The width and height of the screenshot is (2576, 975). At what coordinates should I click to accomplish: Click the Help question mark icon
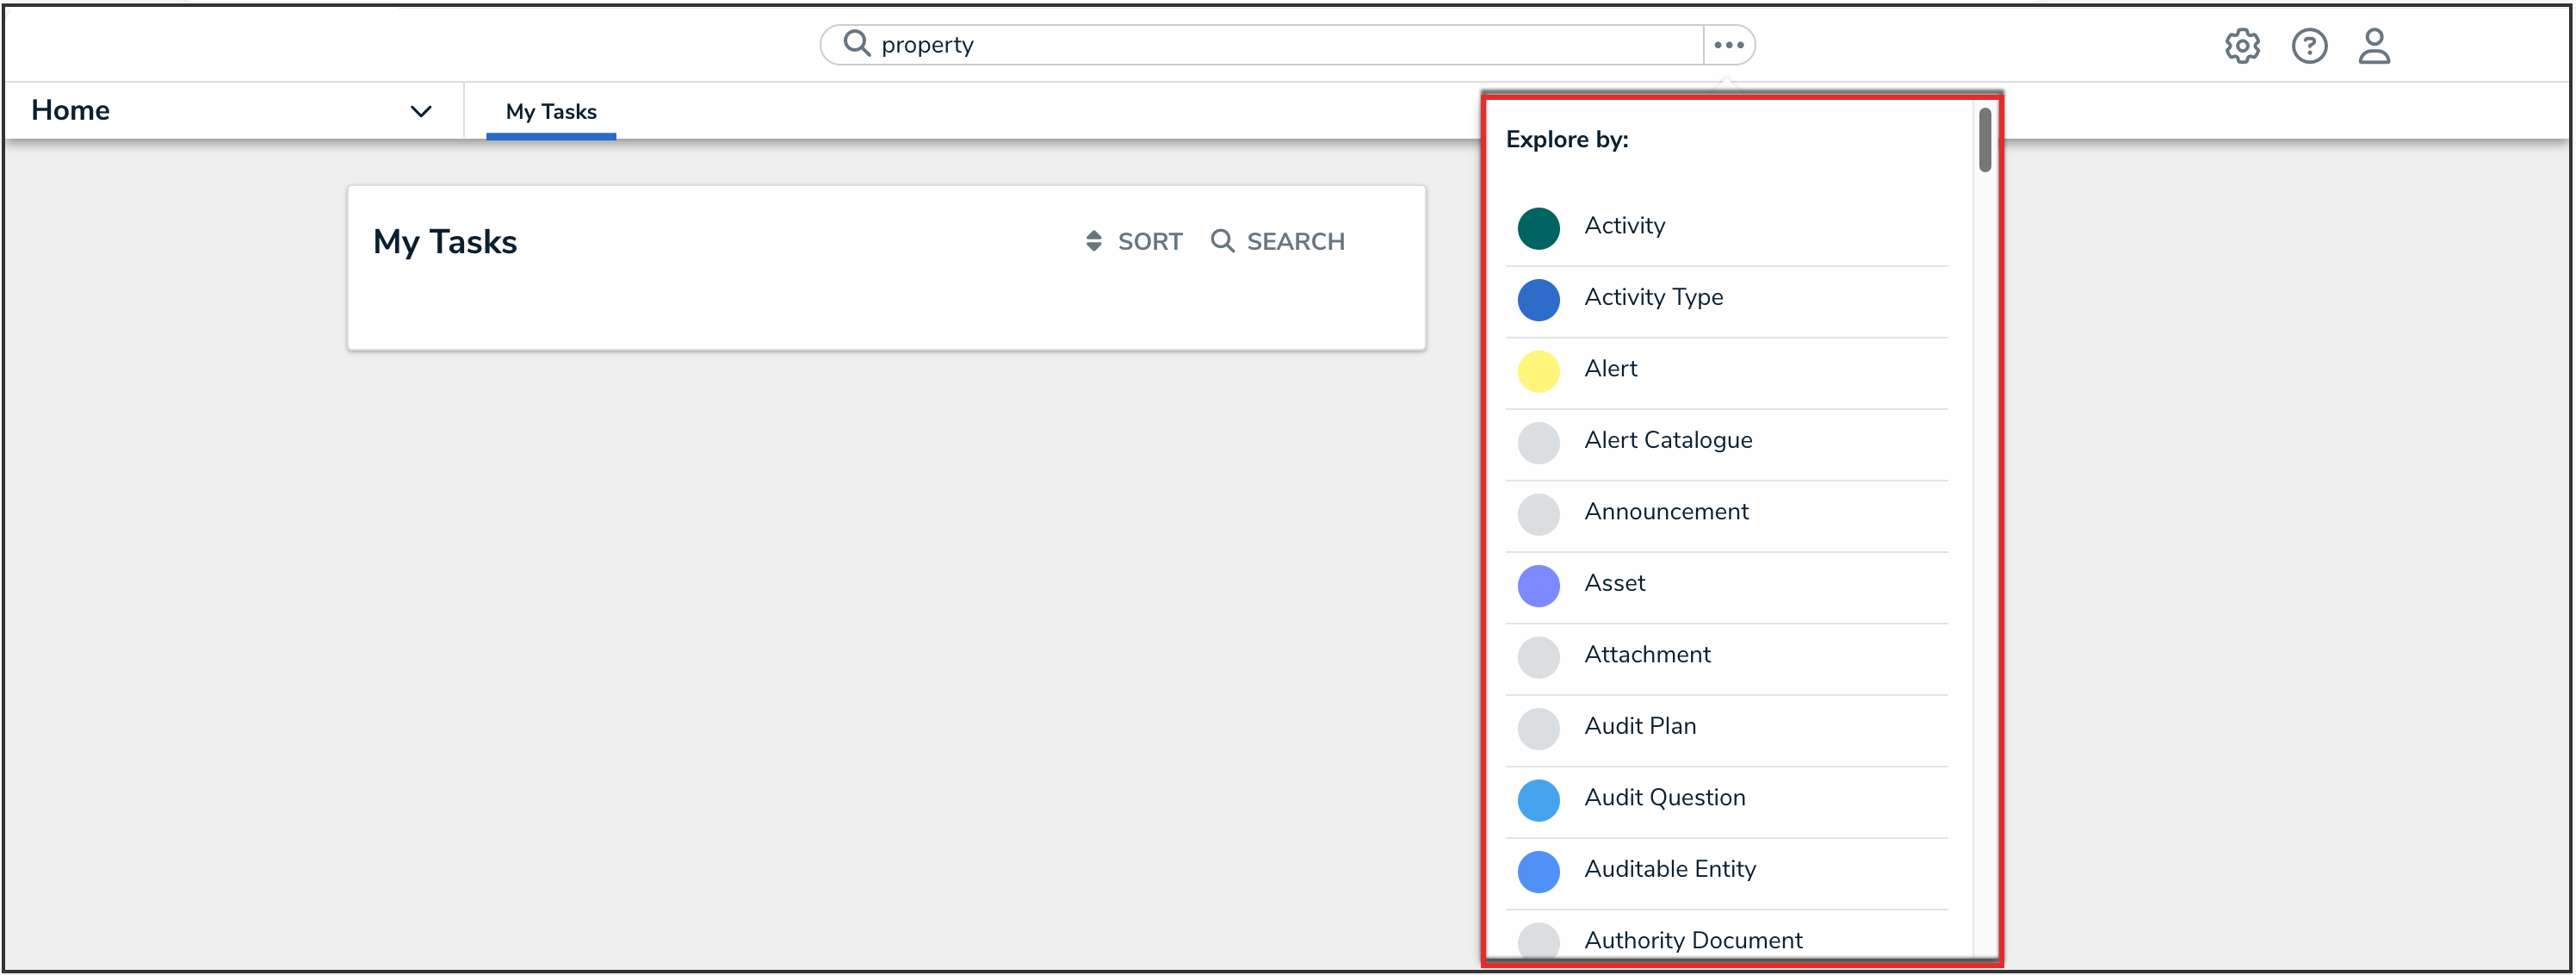pyautogui.click(x=2308, y=46)
